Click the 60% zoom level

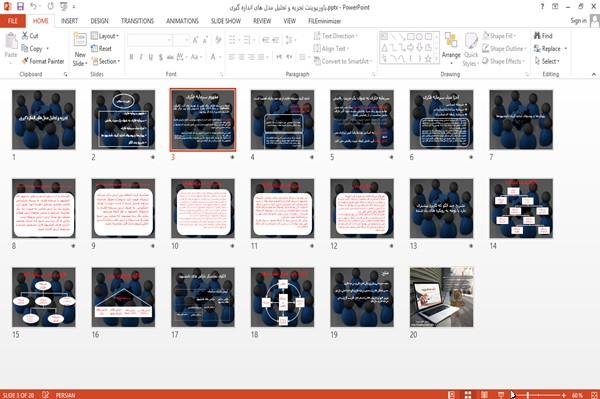click(577, 395)
